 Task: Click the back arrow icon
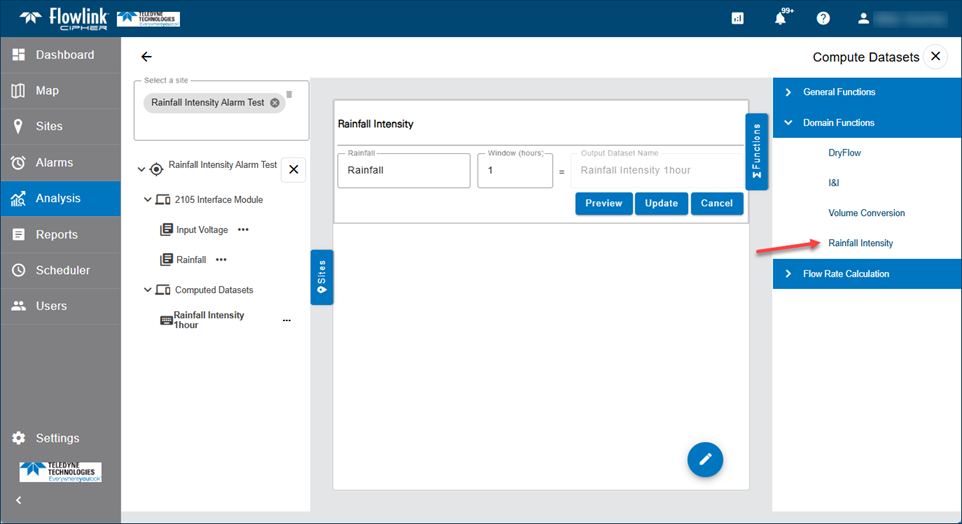[147, 57]
